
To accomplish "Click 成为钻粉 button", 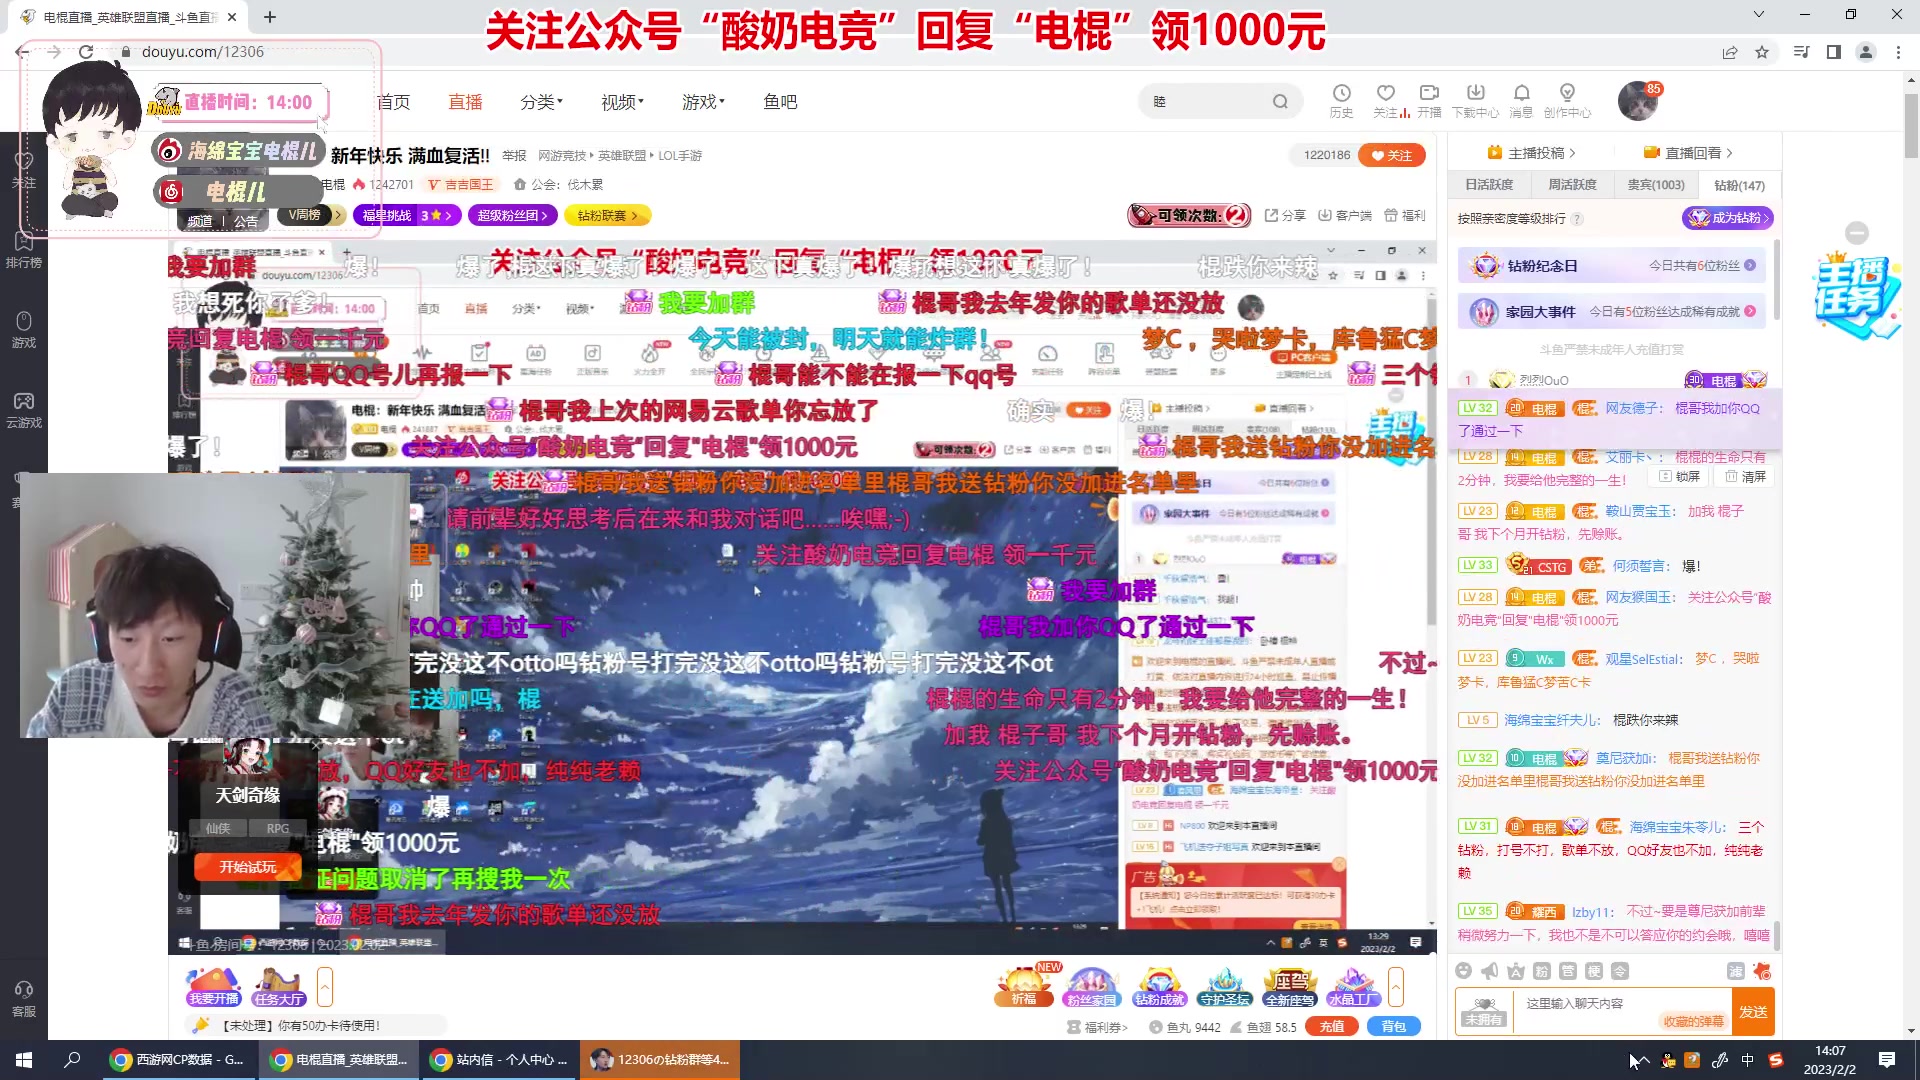I will pyautogui.click(x=1728, y=217).
